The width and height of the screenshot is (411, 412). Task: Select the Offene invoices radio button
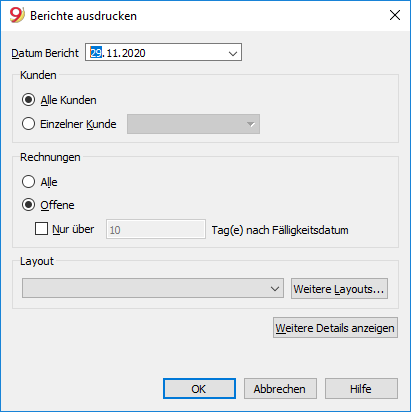coord(28,205)
